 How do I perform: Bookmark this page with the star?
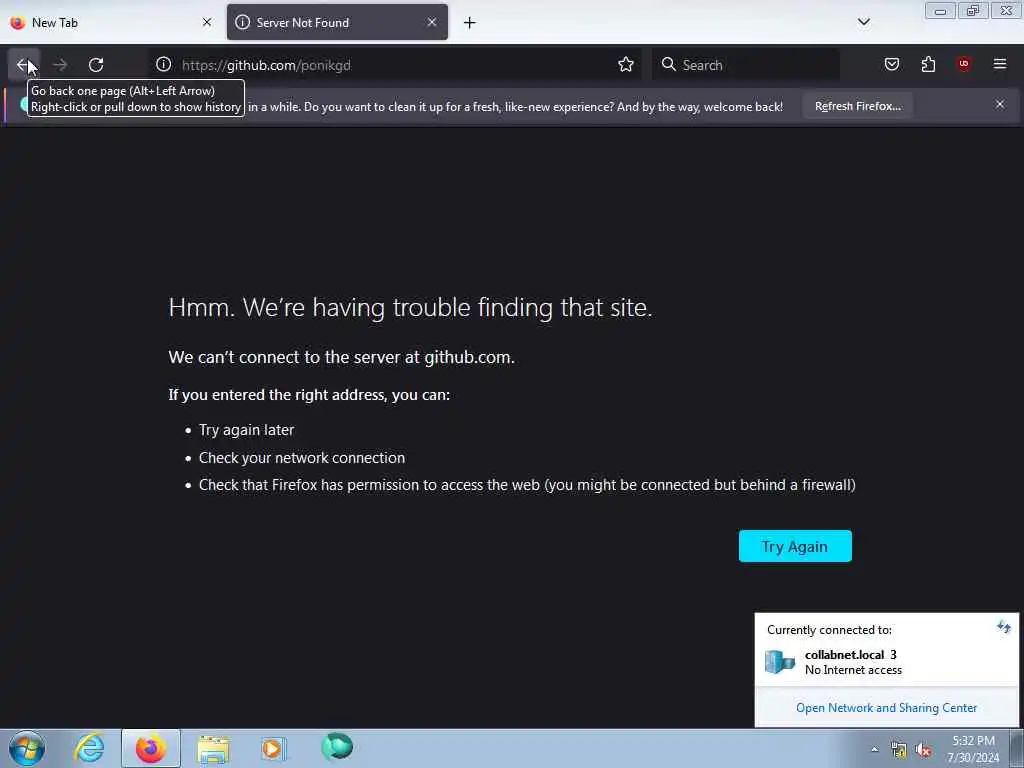click(x=626, y=64)
